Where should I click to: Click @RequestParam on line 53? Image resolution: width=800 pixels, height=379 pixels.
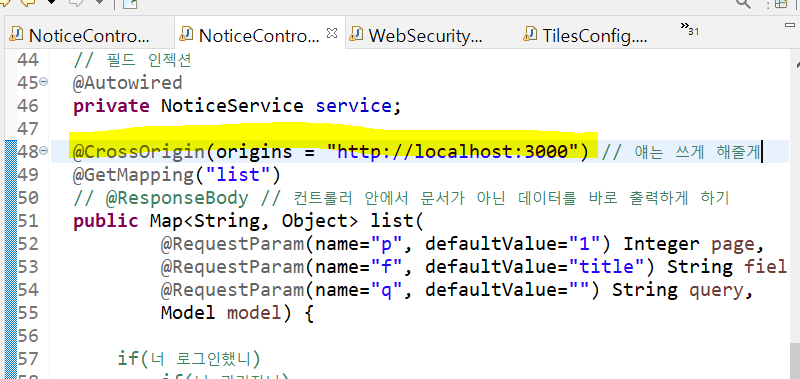tap(232, 267)
